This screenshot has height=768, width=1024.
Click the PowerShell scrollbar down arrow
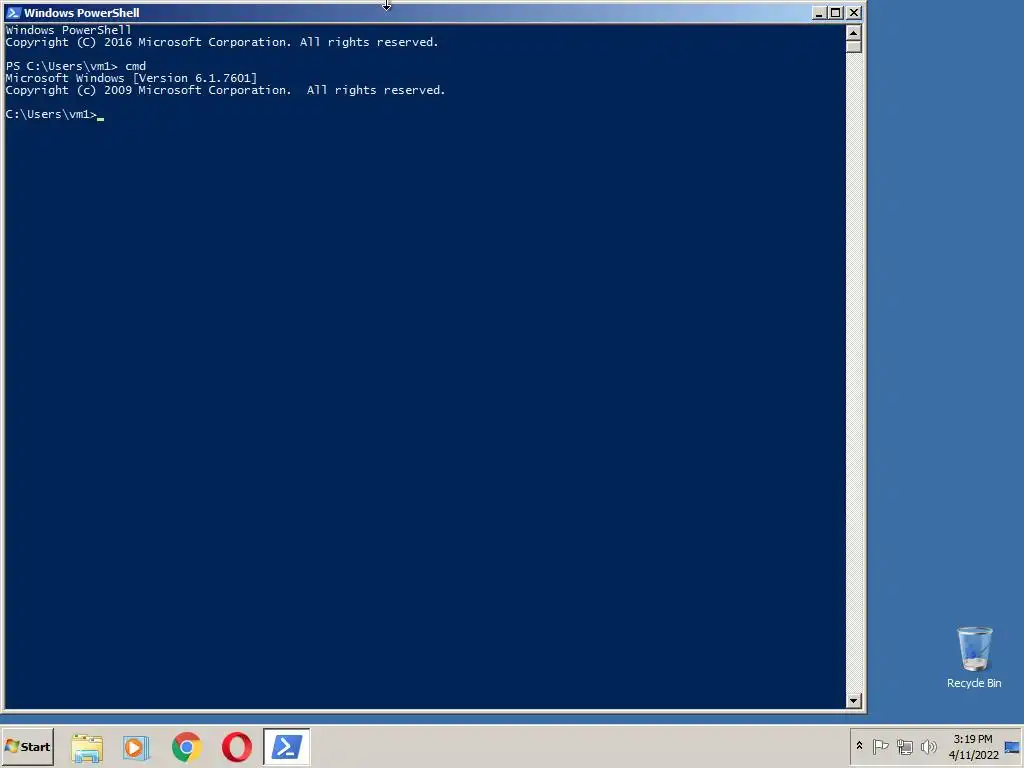pyautogui.click(x=854, y=701)
